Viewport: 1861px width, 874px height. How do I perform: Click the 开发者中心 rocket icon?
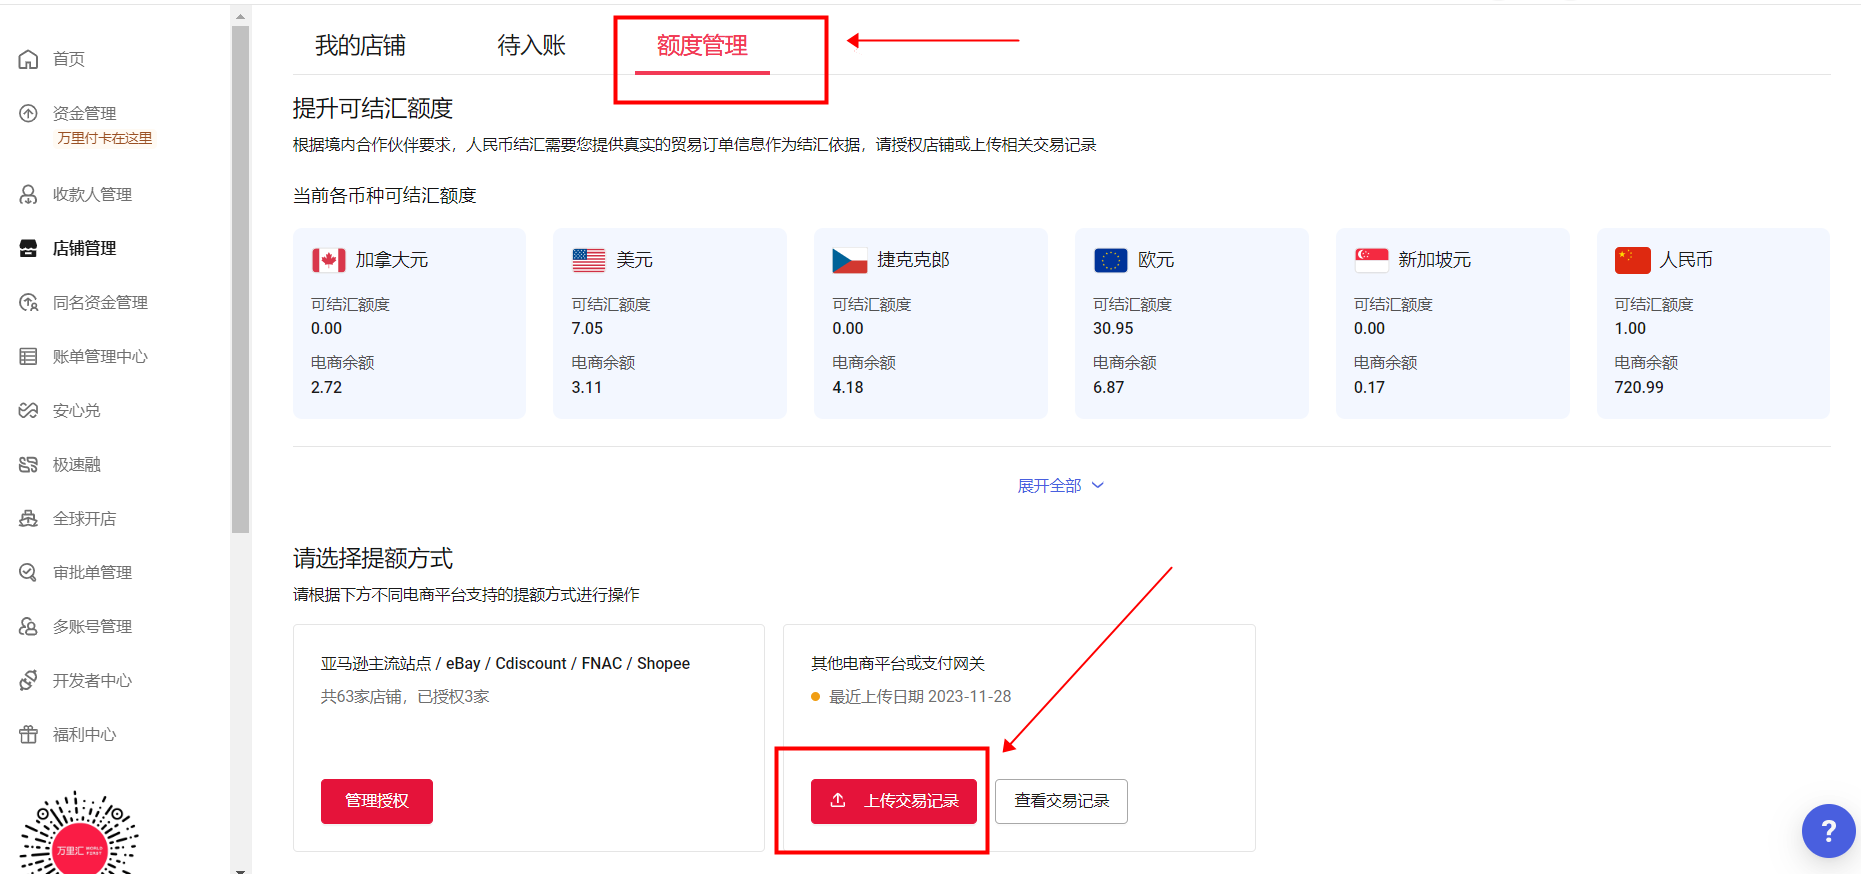(x=28, y=680)
